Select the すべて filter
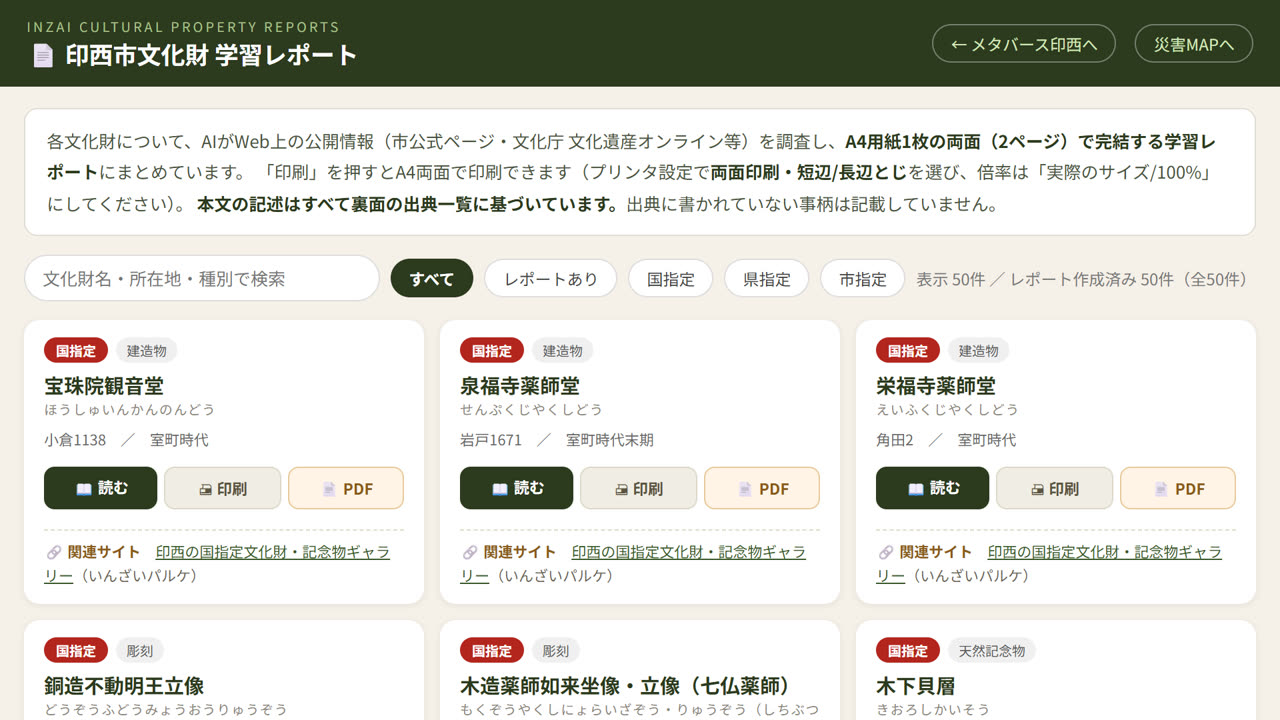The height and width of the screenshot is (720, 1280). tap(431, 279)
